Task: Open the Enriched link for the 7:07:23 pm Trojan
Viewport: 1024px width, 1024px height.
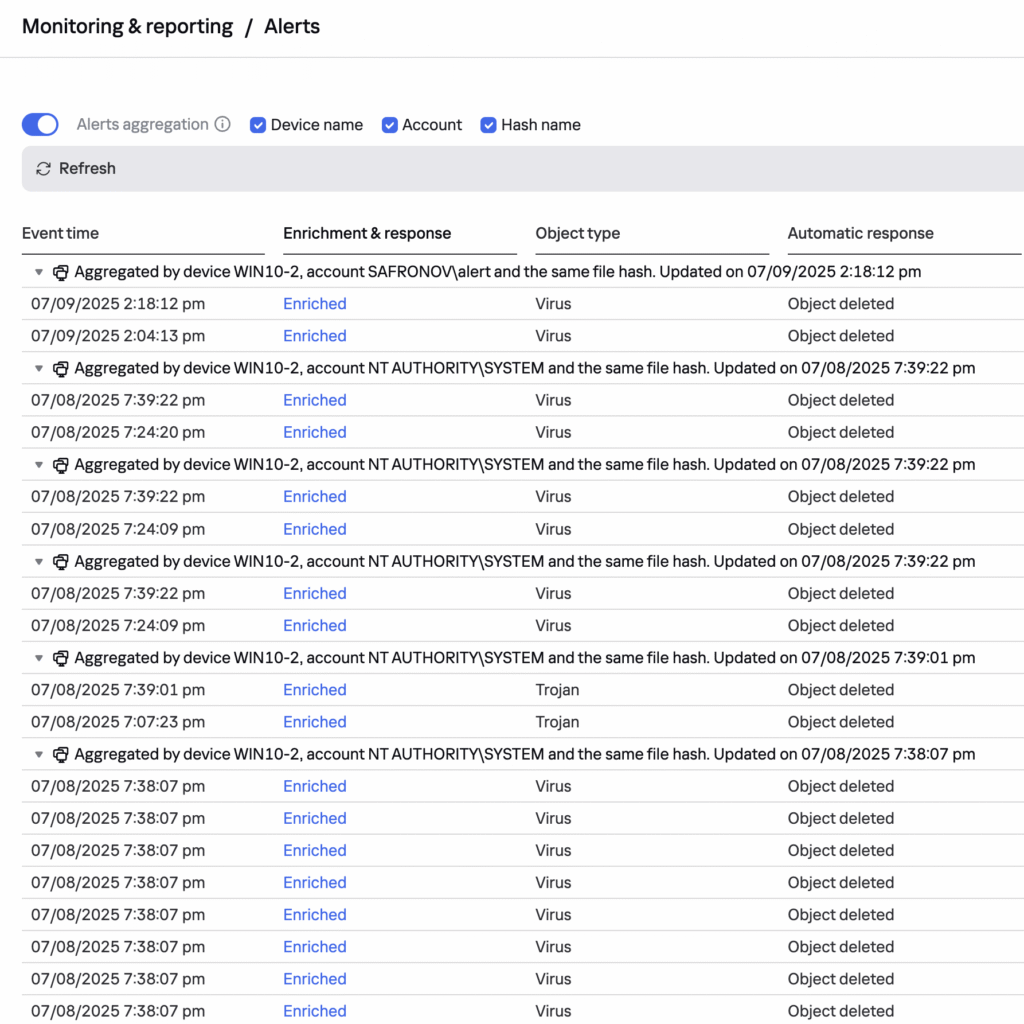Action: click(x=314, y=722)
